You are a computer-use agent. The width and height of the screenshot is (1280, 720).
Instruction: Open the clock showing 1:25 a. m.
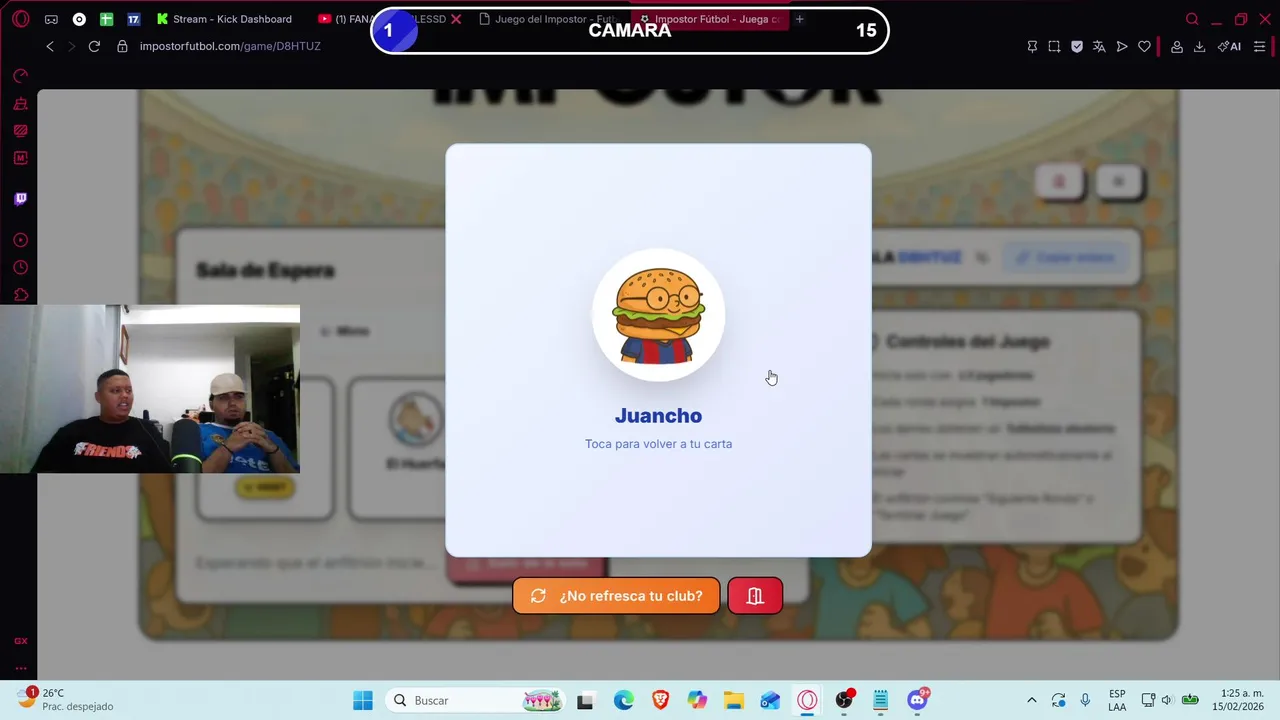click(x=1238, y=700)
